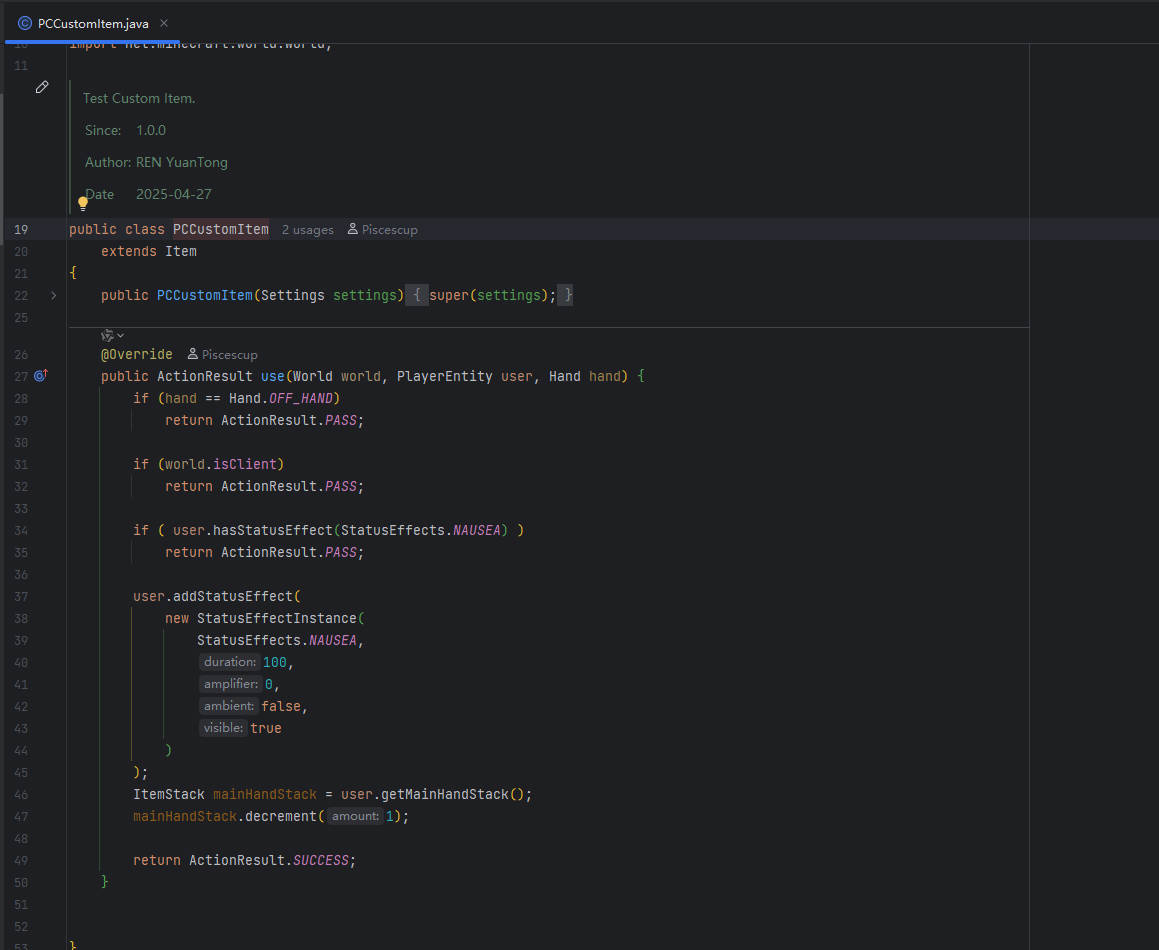1159x950 pixels.
Task: Open the '2 usages' inlay hint
Action: point(307,230)
